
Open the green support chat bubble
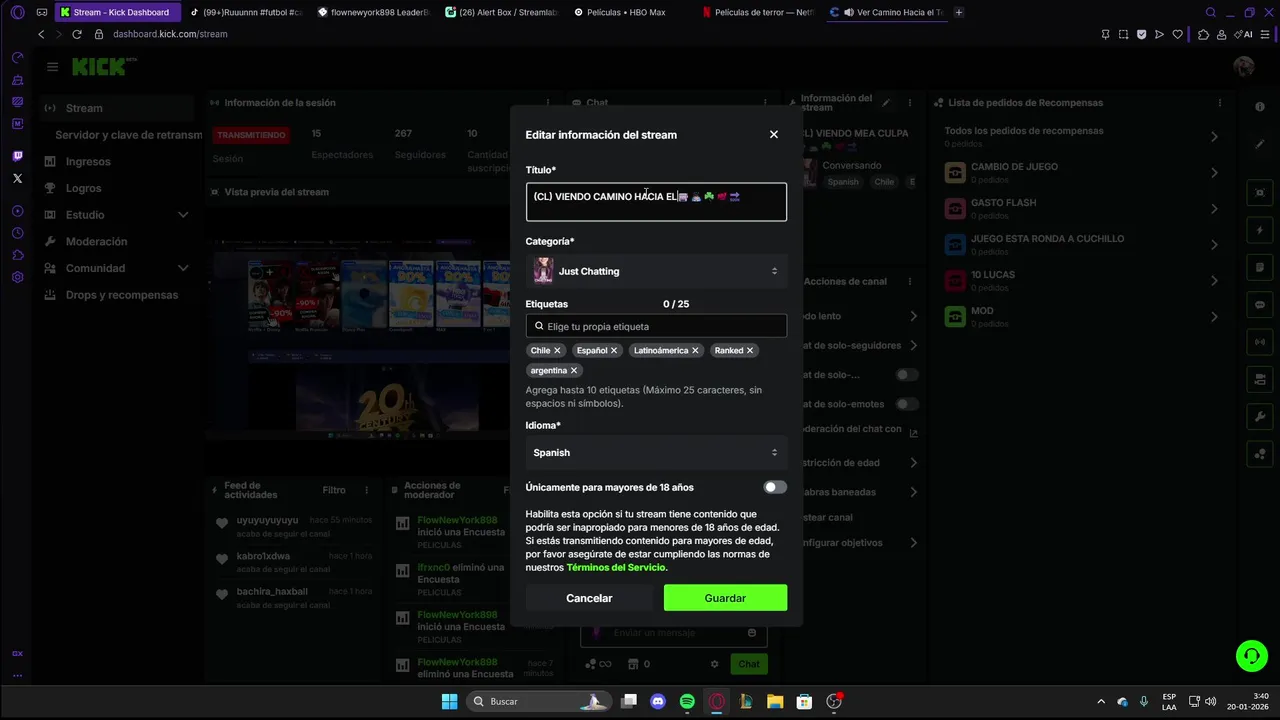1251,656
